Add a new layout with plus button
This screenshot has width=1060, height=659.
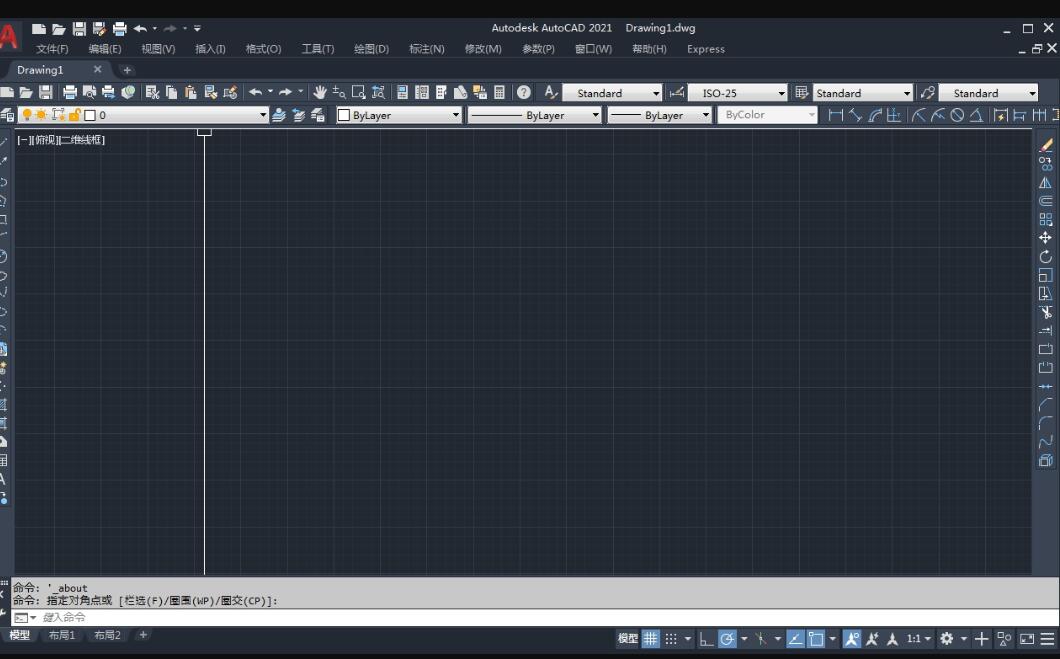pyautogui.click(x=143, y=635)
